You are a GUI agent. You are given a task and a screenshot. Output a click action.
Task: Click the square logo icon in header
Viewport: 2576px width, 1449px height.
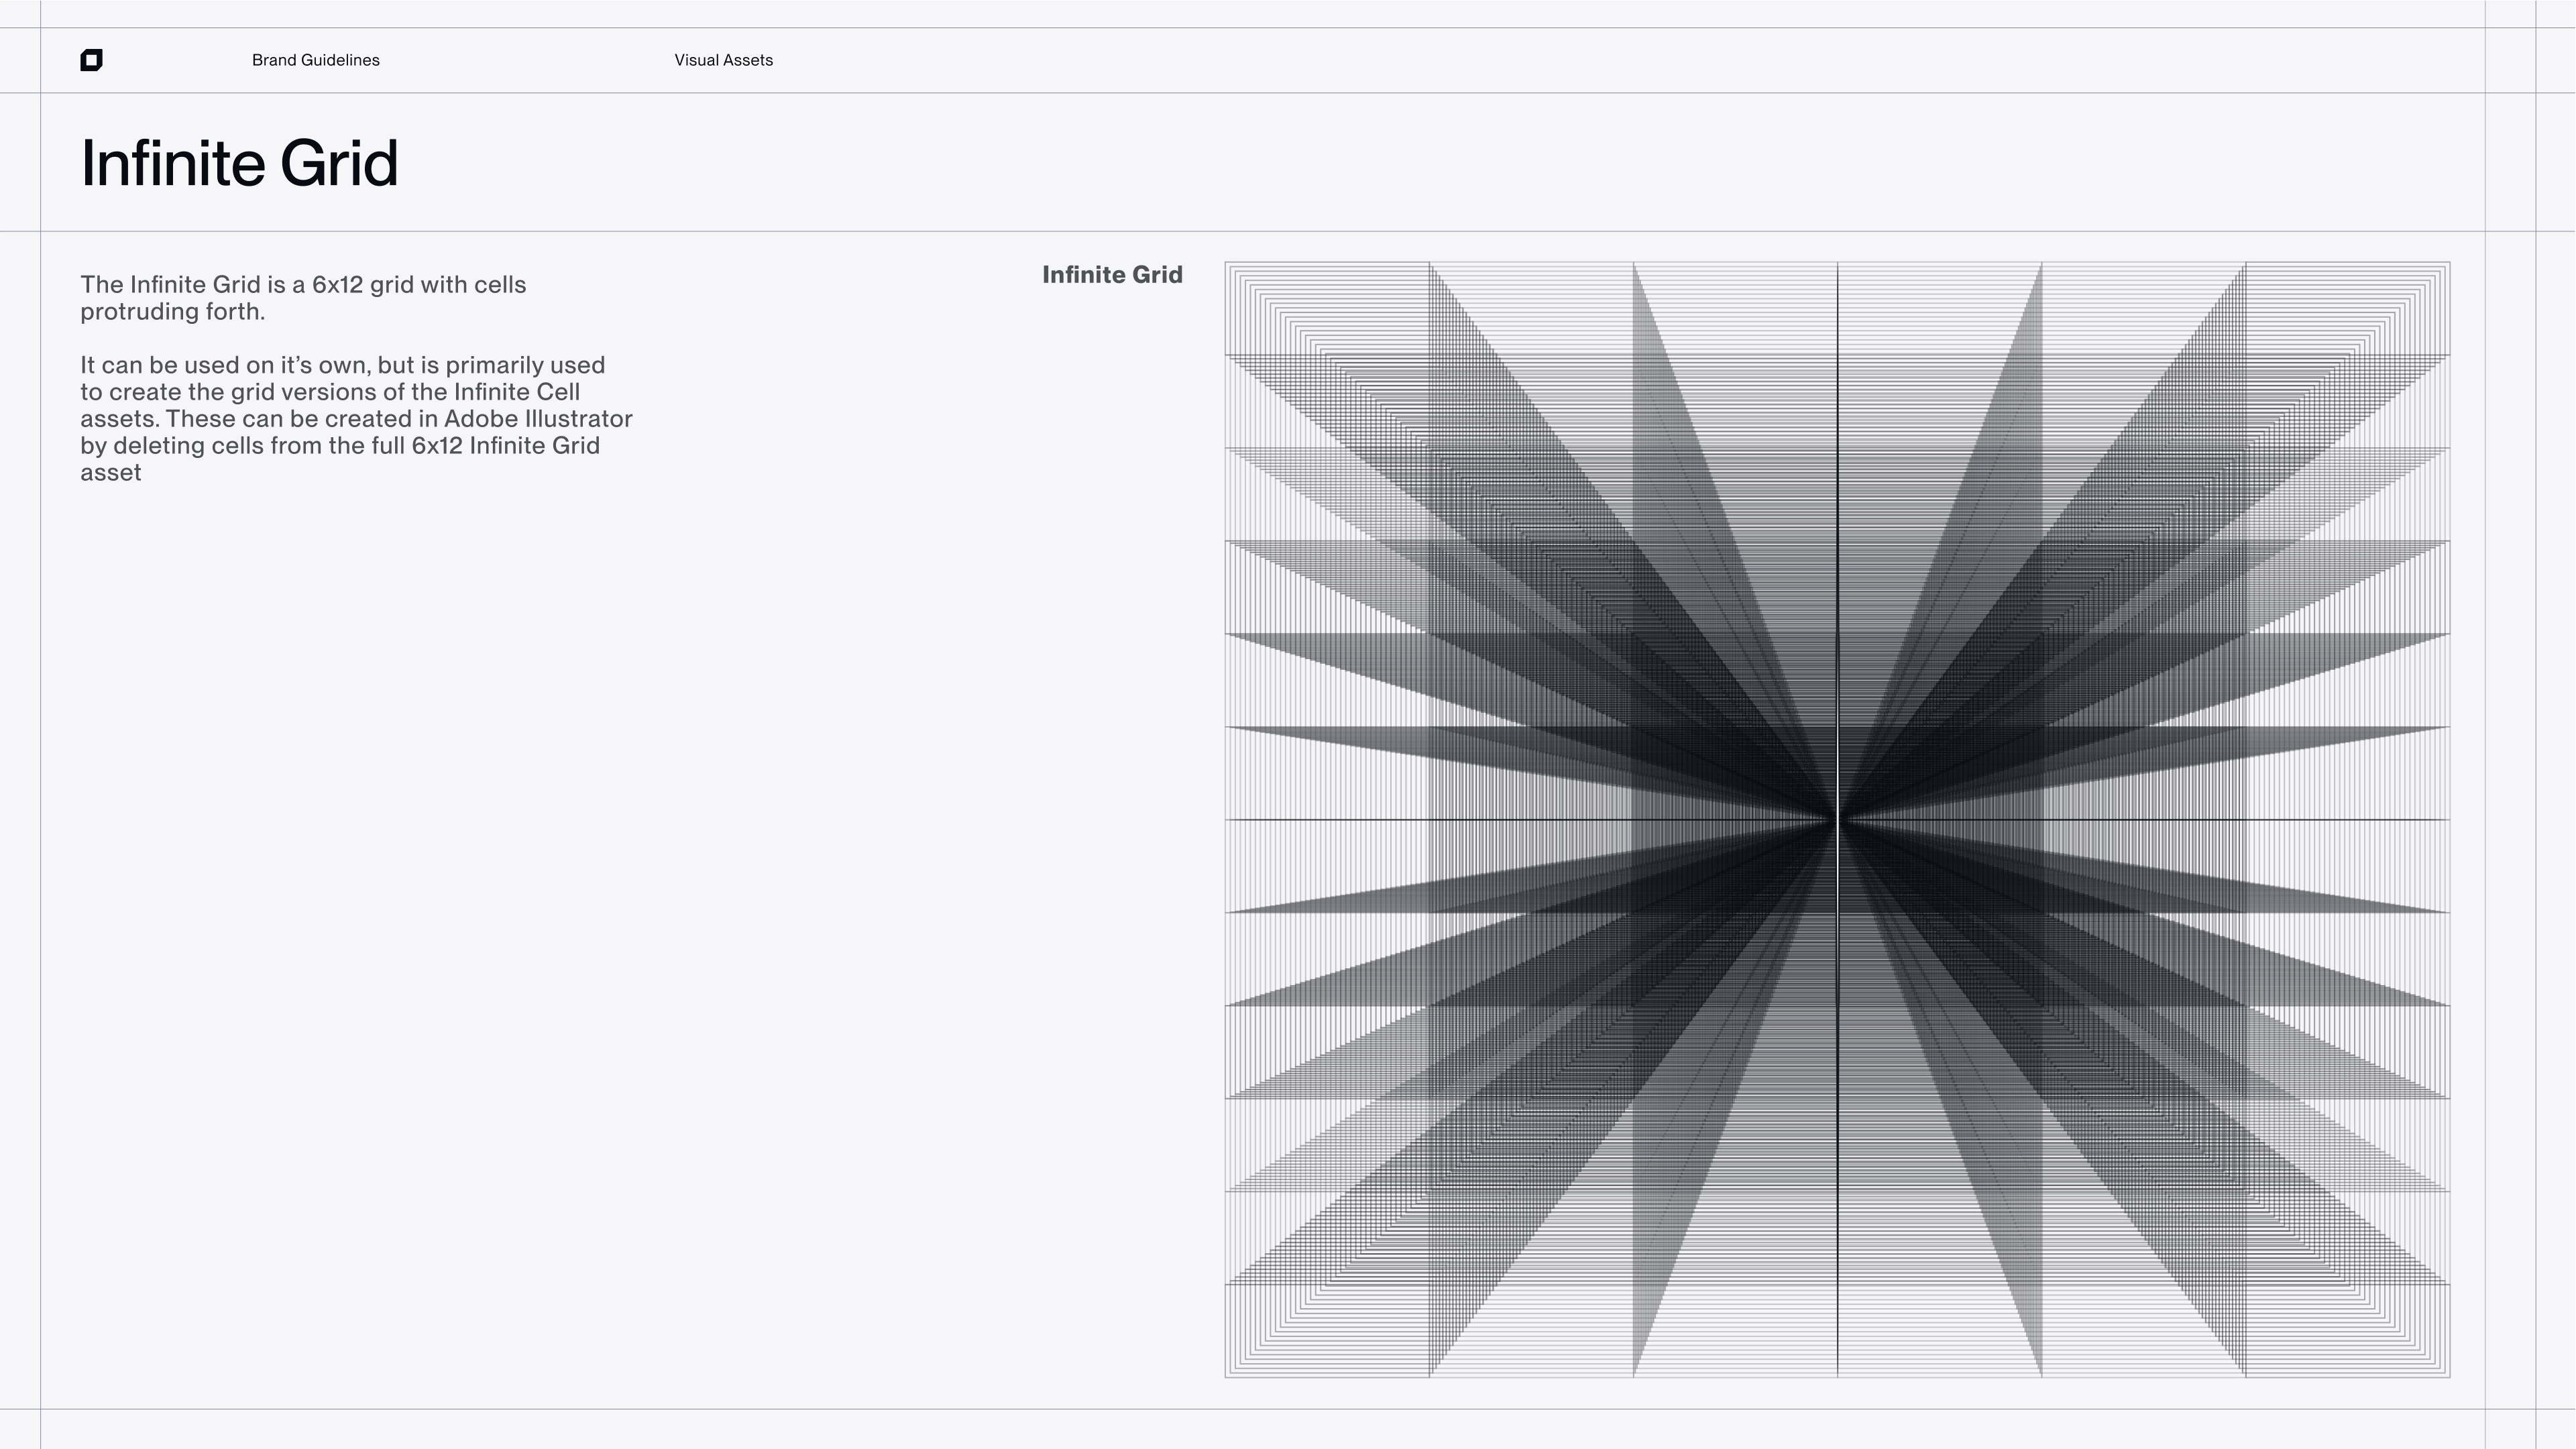[91, 60]
